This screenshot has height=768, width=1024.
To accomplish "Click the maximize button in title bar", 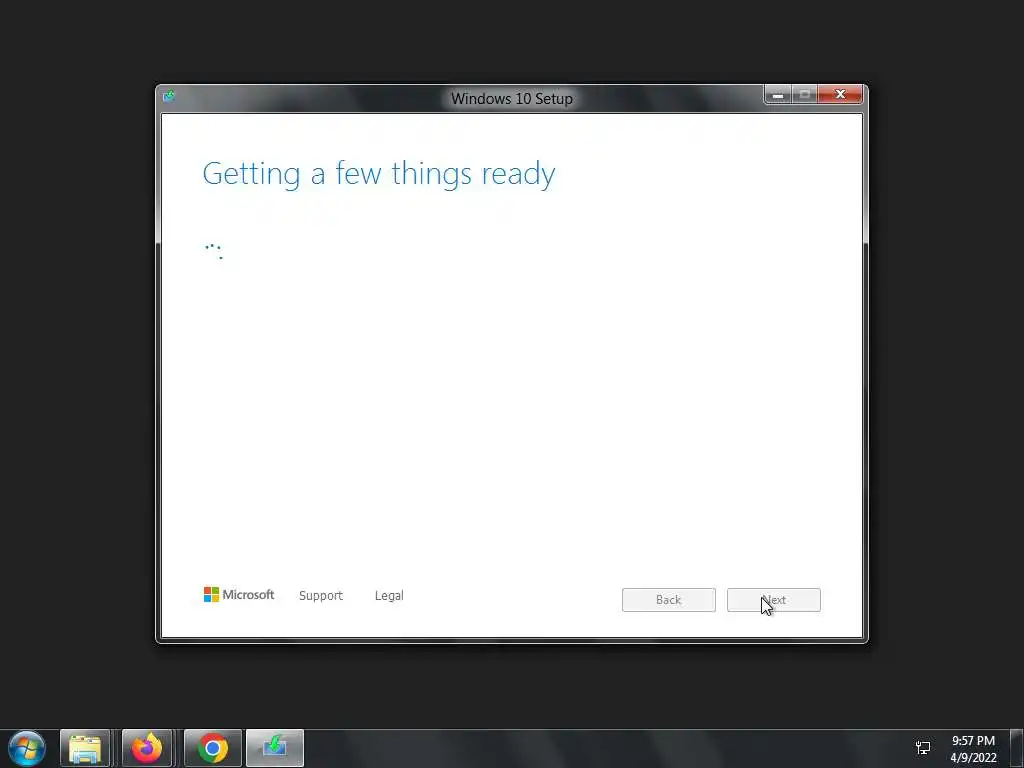I will (x=805, y=95).
